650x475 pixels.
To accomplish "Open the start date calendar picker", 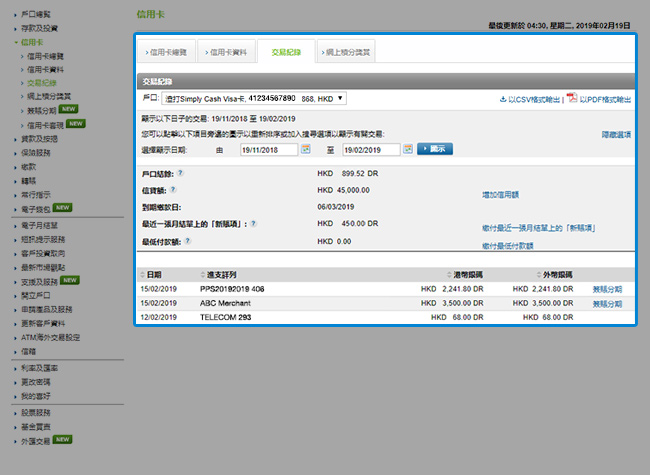I will click(x=307, y=149).
